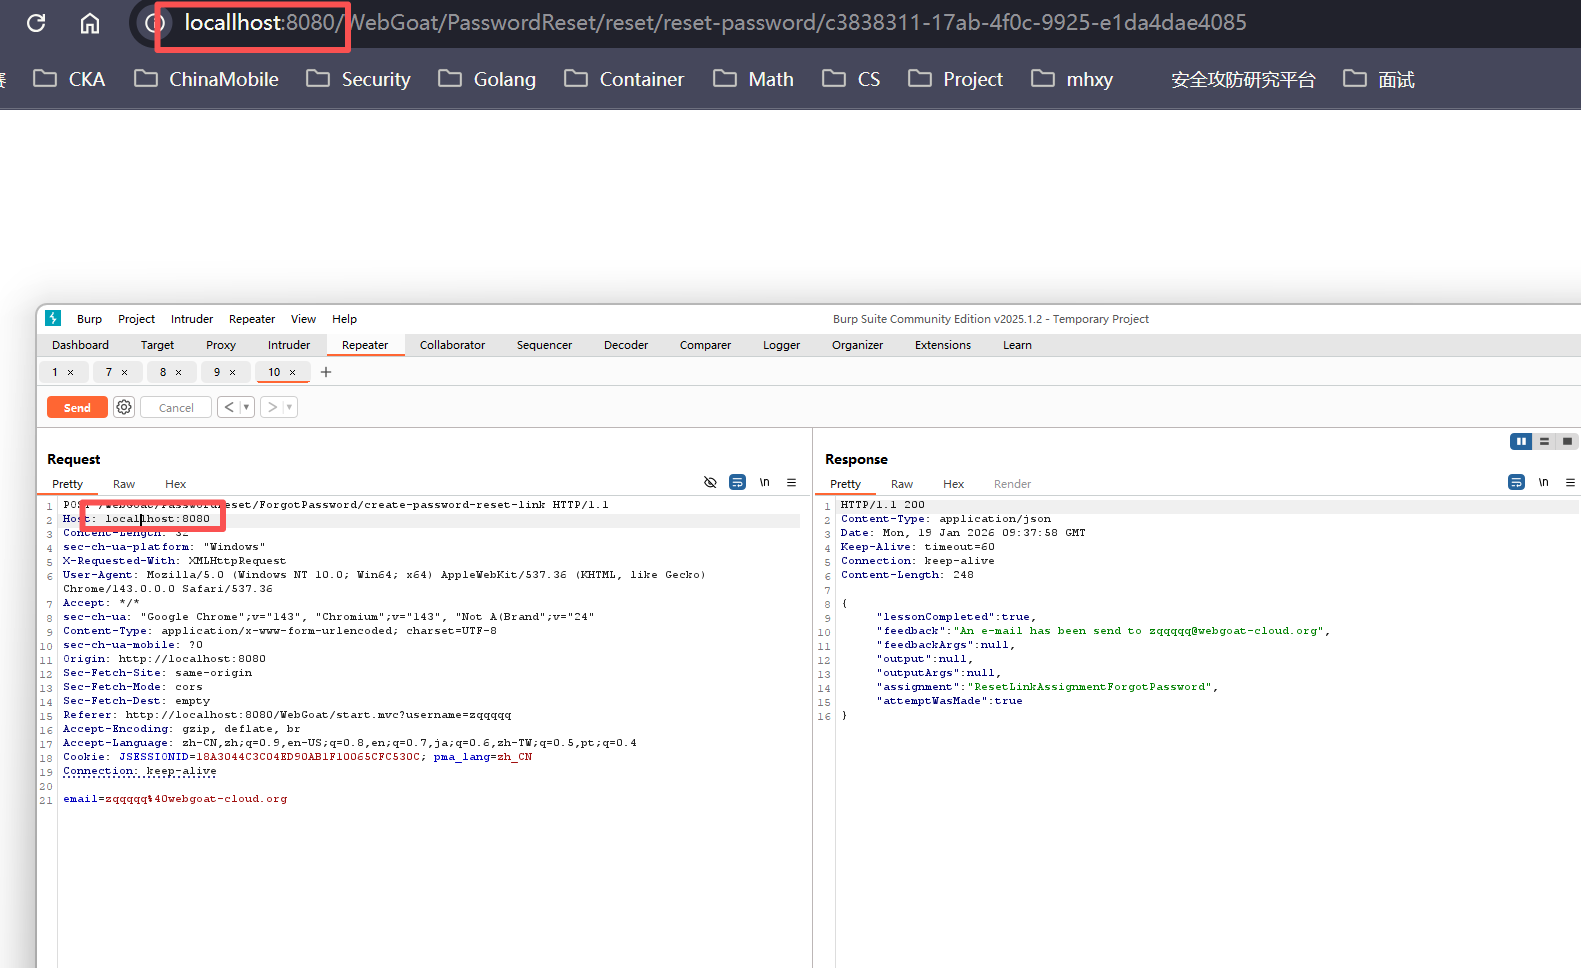This screenshot has width=1581, height=968.
Task: Toggle hide non-printable characters eye icon in request
Action: tap(710, 483)
